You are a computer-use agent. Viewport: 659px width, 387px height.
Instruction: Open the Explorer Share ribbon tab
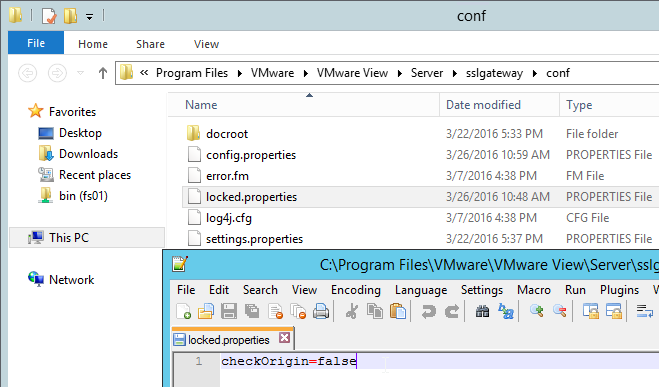pyautogui.click(x=150, y=44)
